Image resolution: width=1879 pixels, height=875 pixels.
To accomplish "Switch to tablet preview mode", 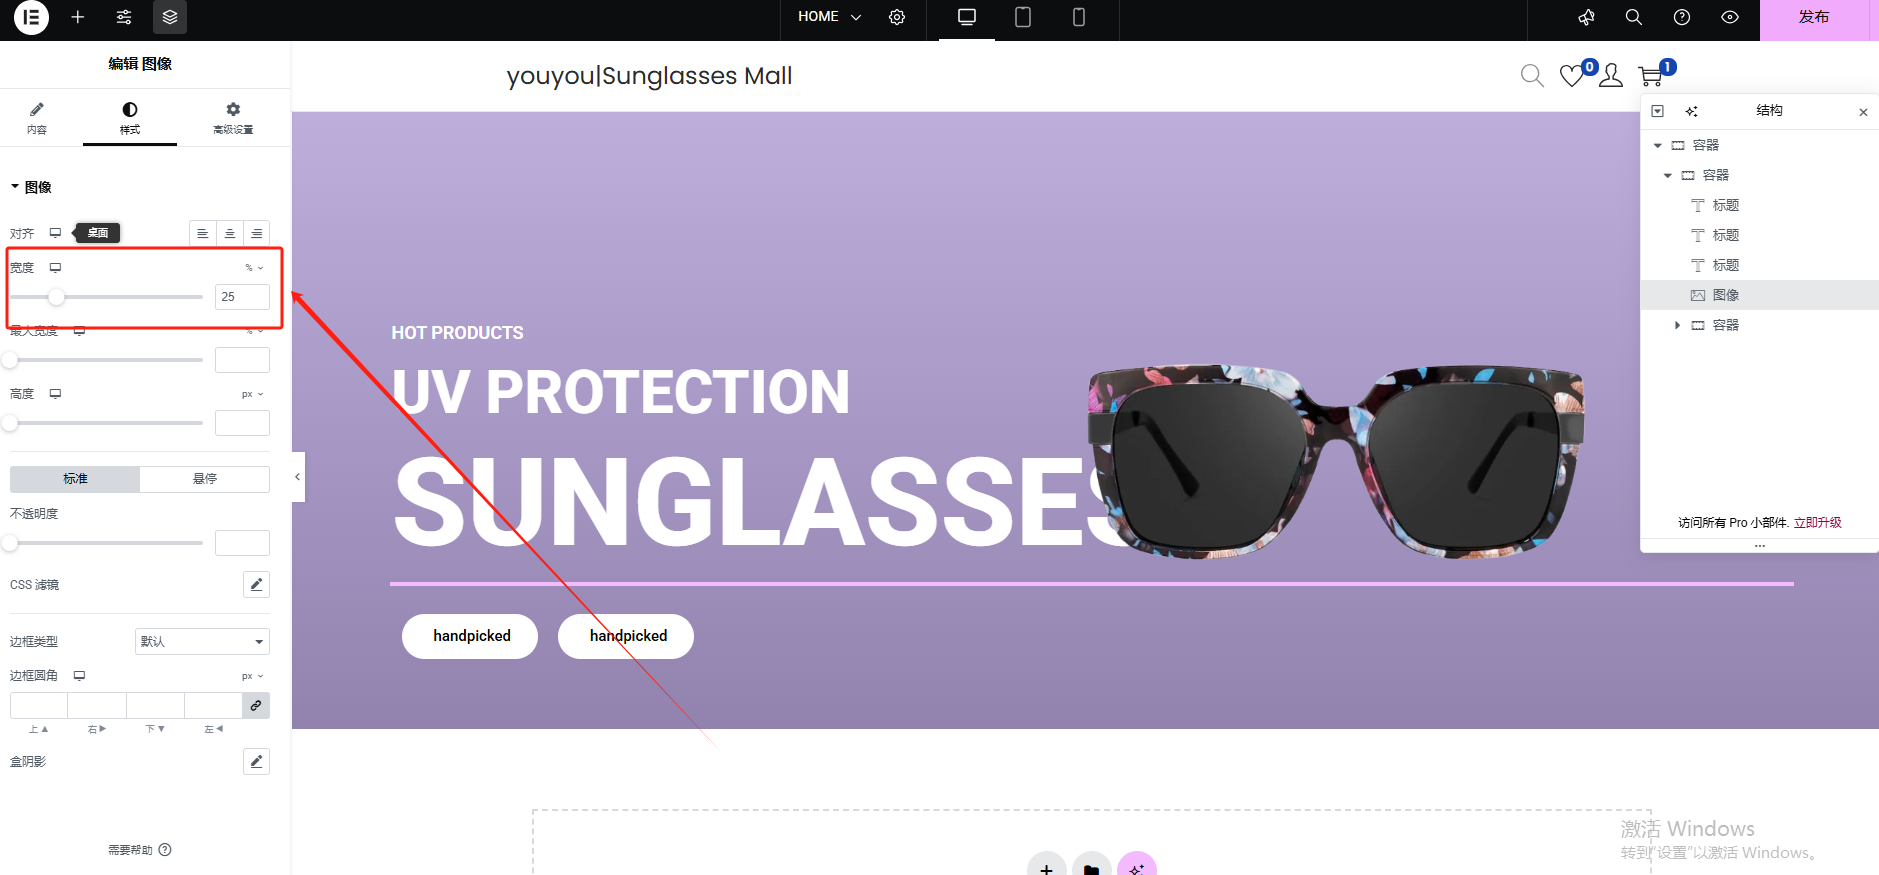I will [1023, 17].
